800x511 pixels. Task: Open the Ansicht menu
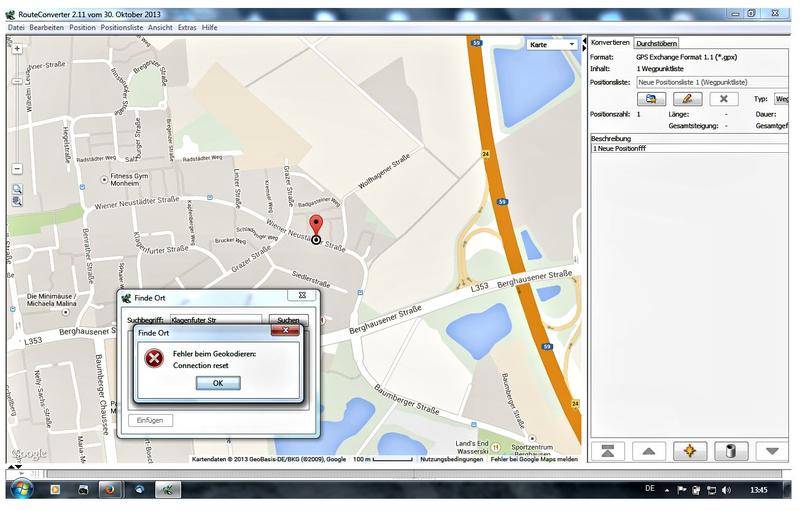(160, 28)
